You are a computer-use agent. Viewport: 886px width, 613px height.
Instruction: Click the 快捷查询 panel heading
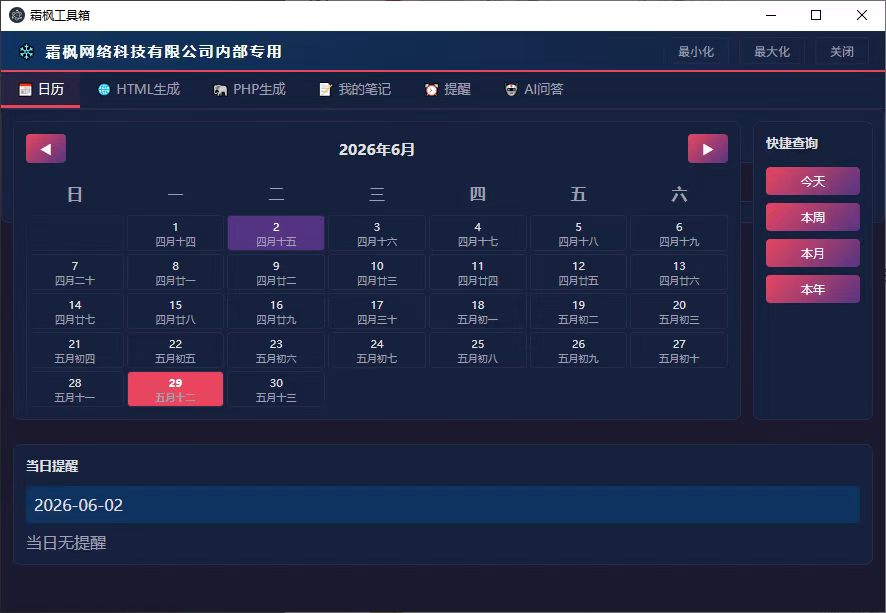pyautogui.click(x=792, y=144)
